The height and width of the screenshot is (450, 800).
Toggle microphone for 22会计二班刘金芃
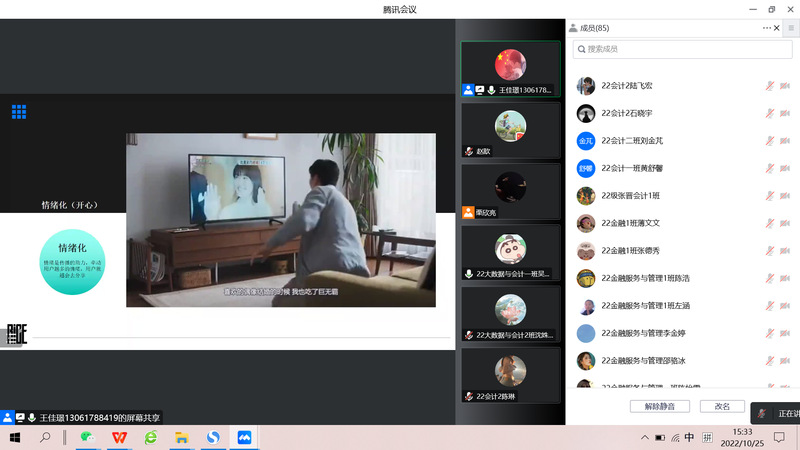click(x=770, y=141)
